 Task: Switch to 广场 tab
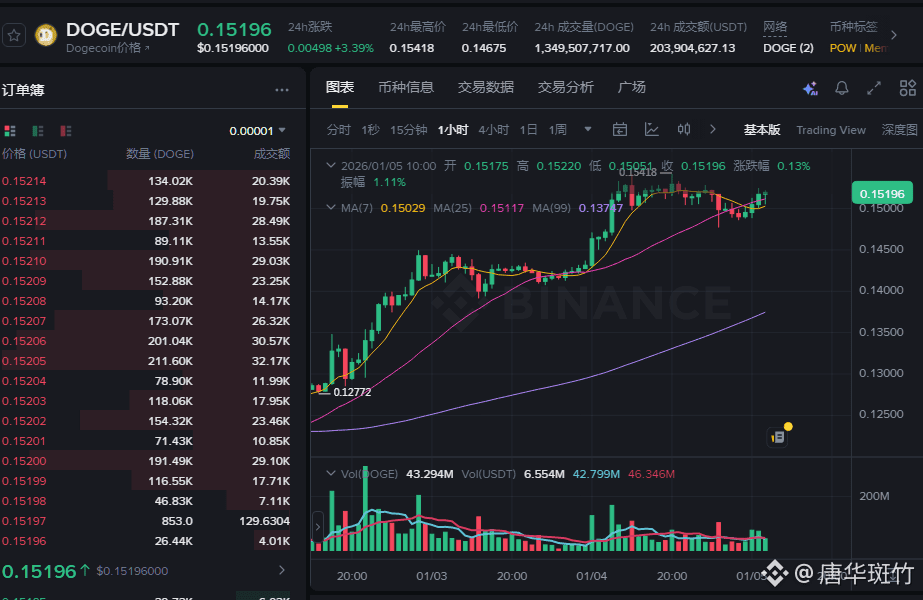tap(632, 88)
